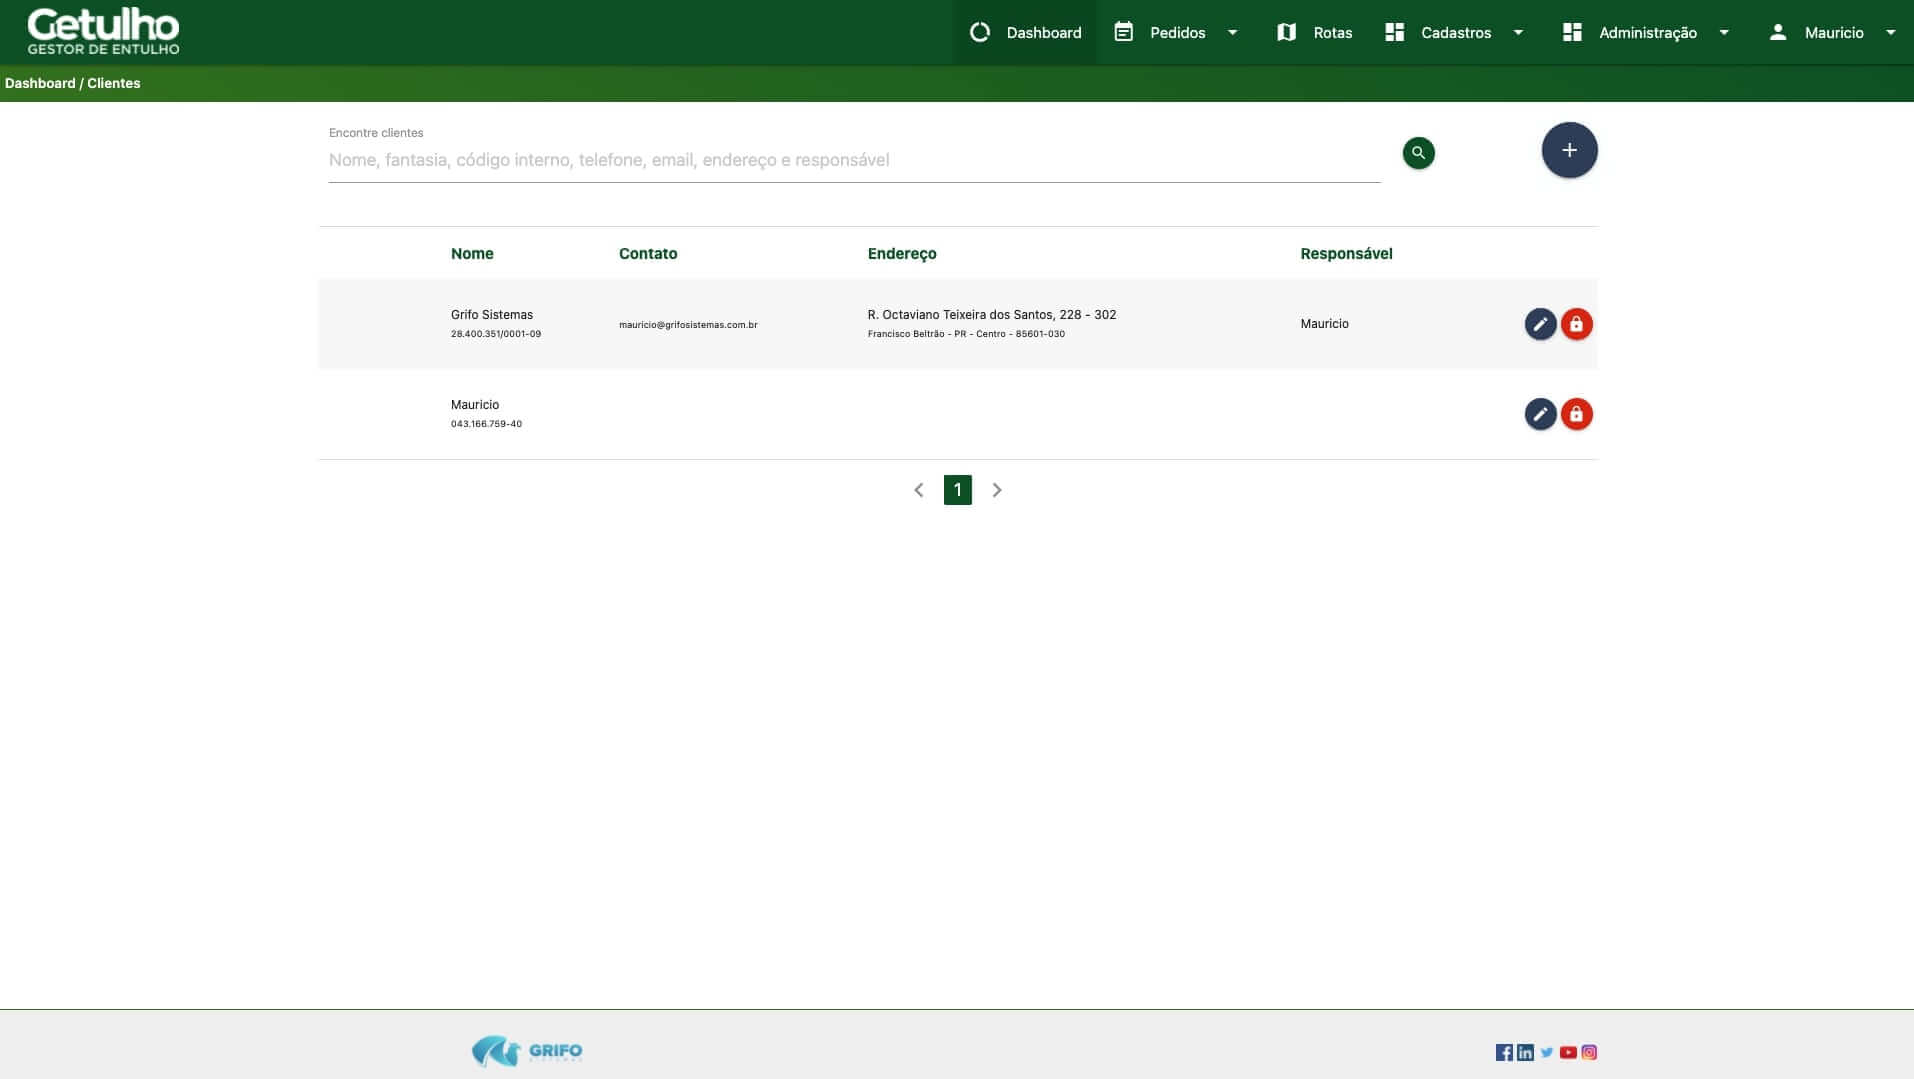The width and height of the screenshot is (1914, 1079).
Task: Click the Grifo logo in footer
Action: point(527,1051)
